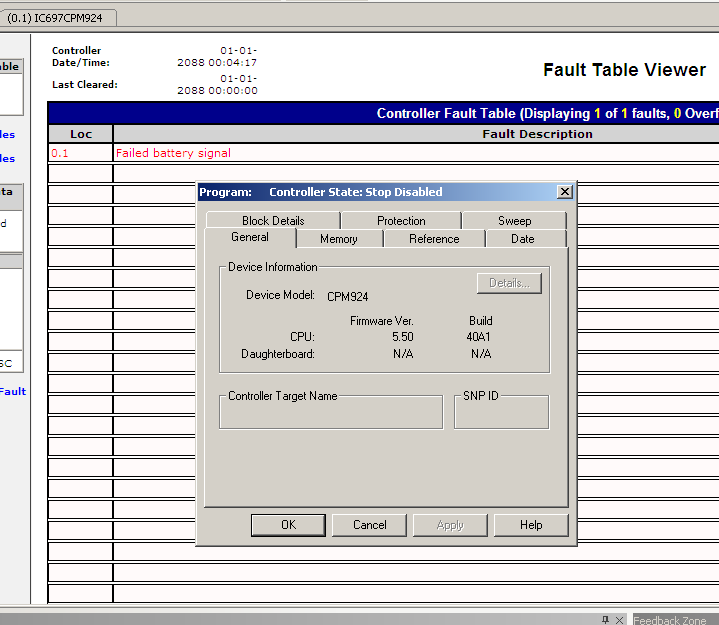
Task: Click the Loc column header
Action: (x=81, y=134)
